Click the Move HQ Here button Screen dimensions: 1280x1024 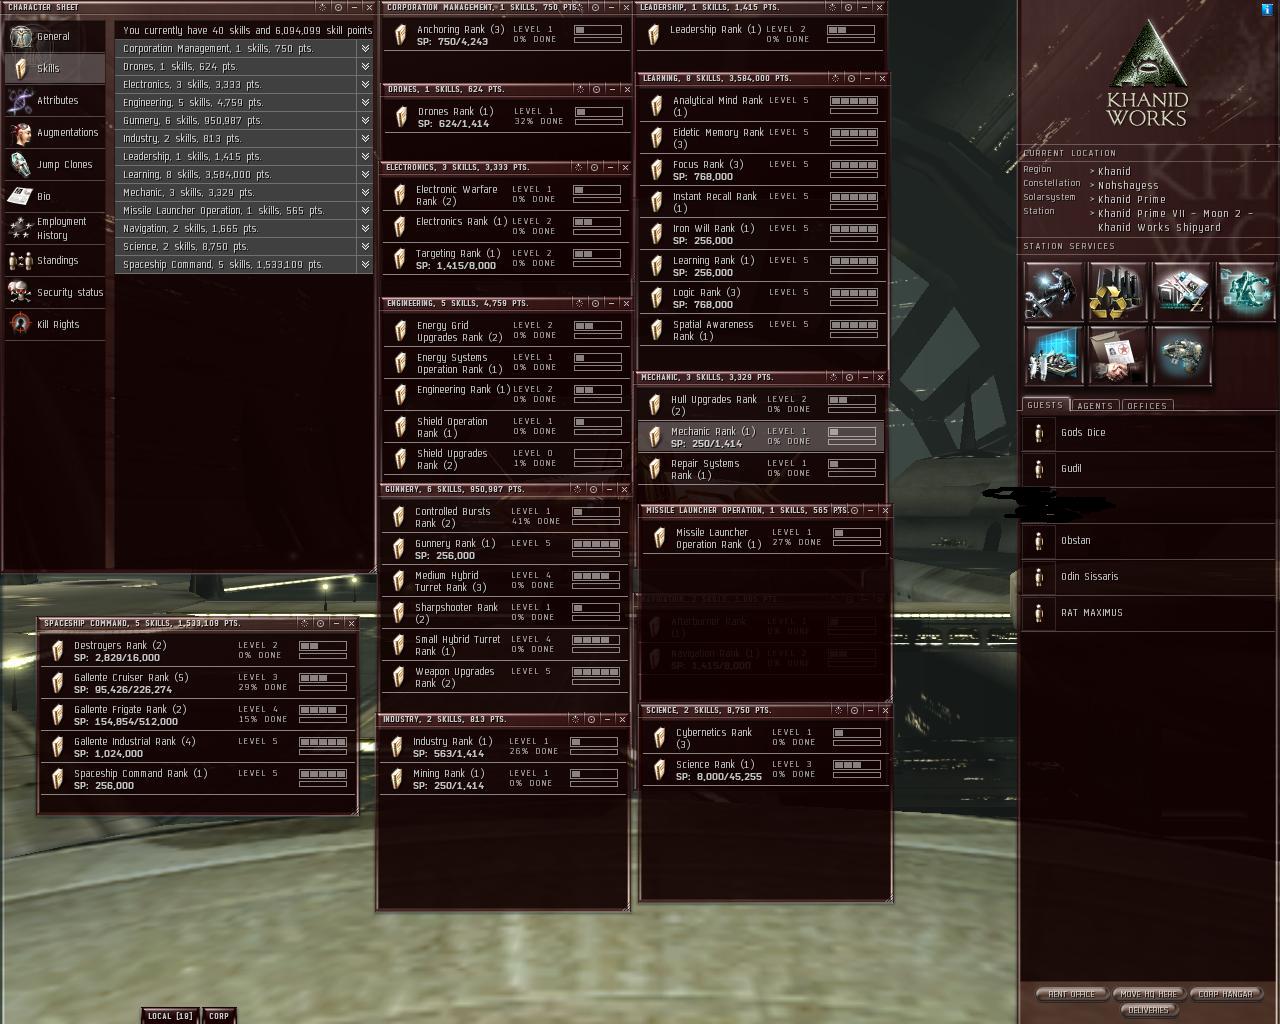pyautogui.click(x=1149, y=994)
